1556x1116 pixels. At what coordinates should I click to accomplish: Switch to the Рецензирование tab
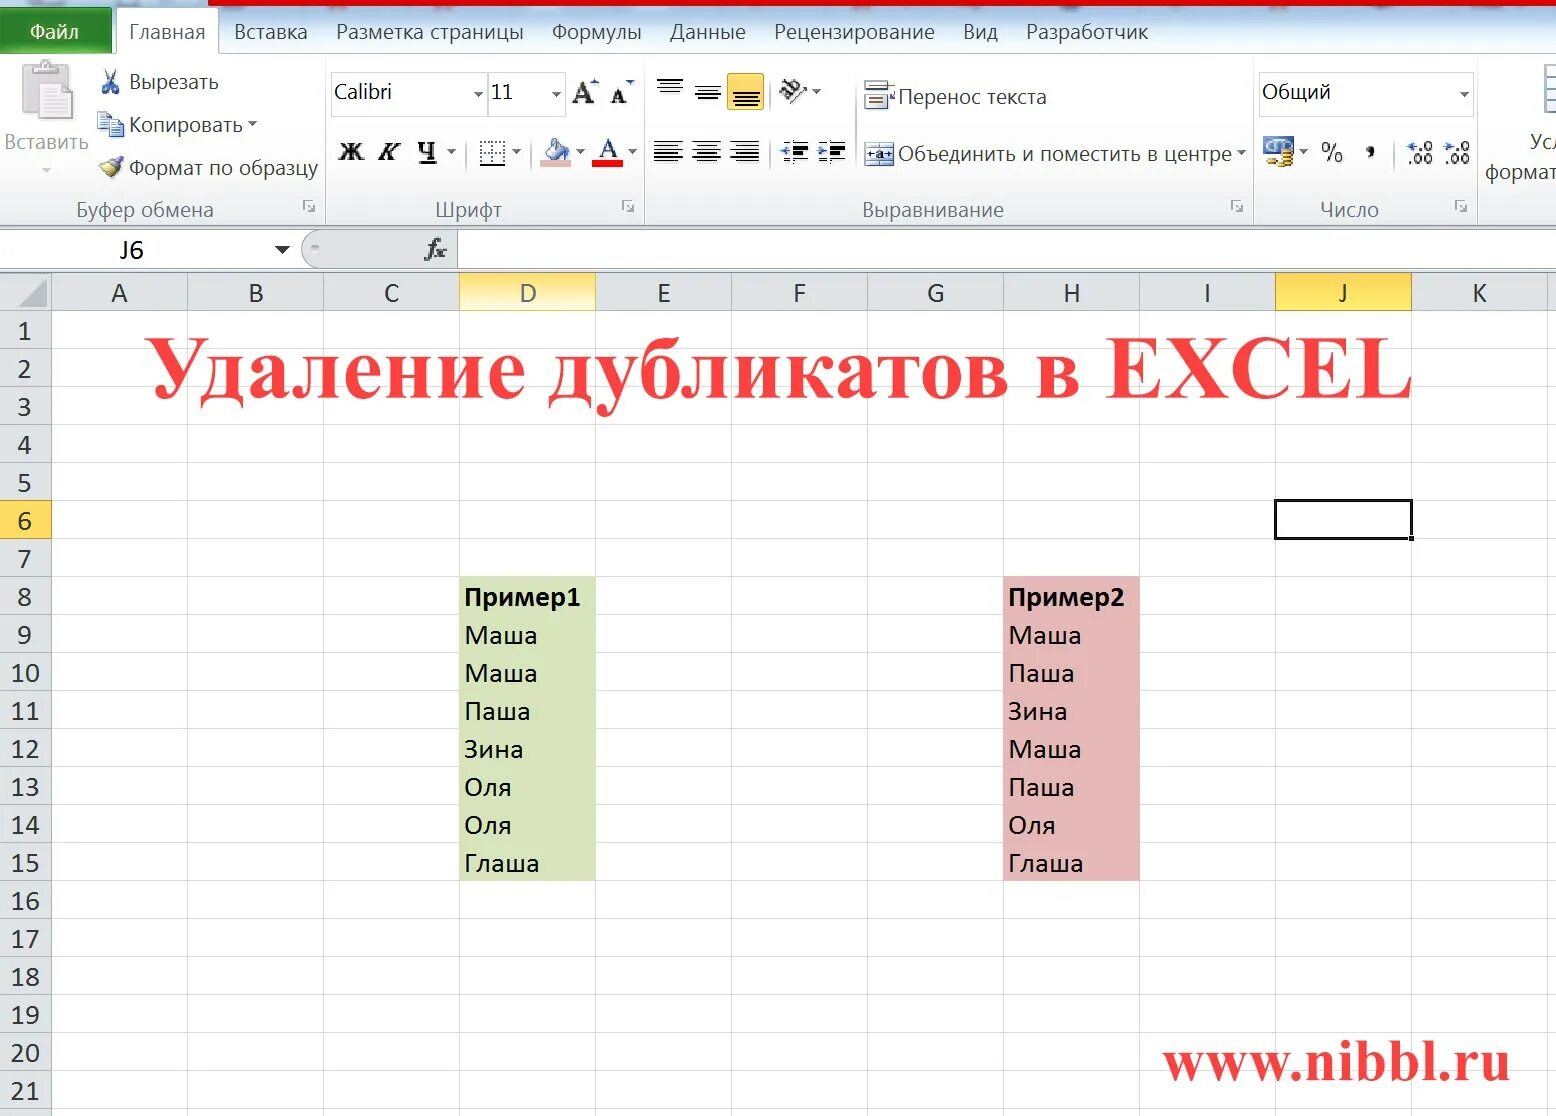pos(854,32)
